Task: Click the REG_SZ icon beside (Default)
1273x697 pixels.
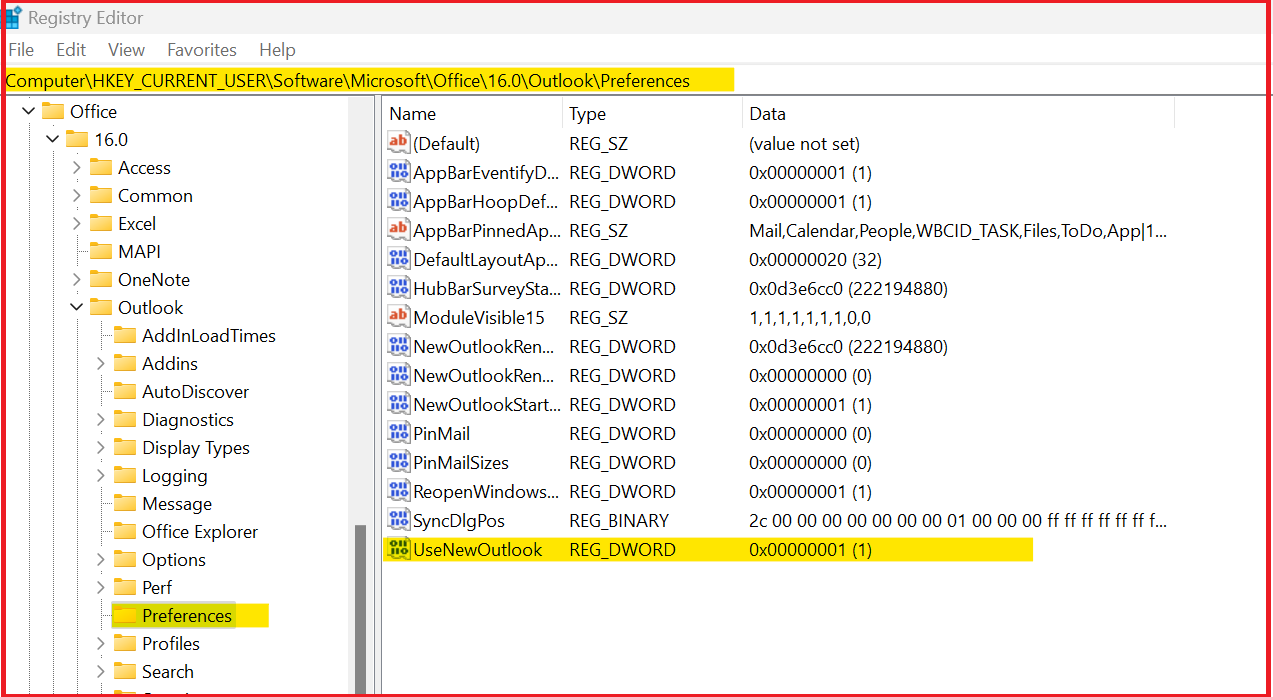Action: coord(398,143)
